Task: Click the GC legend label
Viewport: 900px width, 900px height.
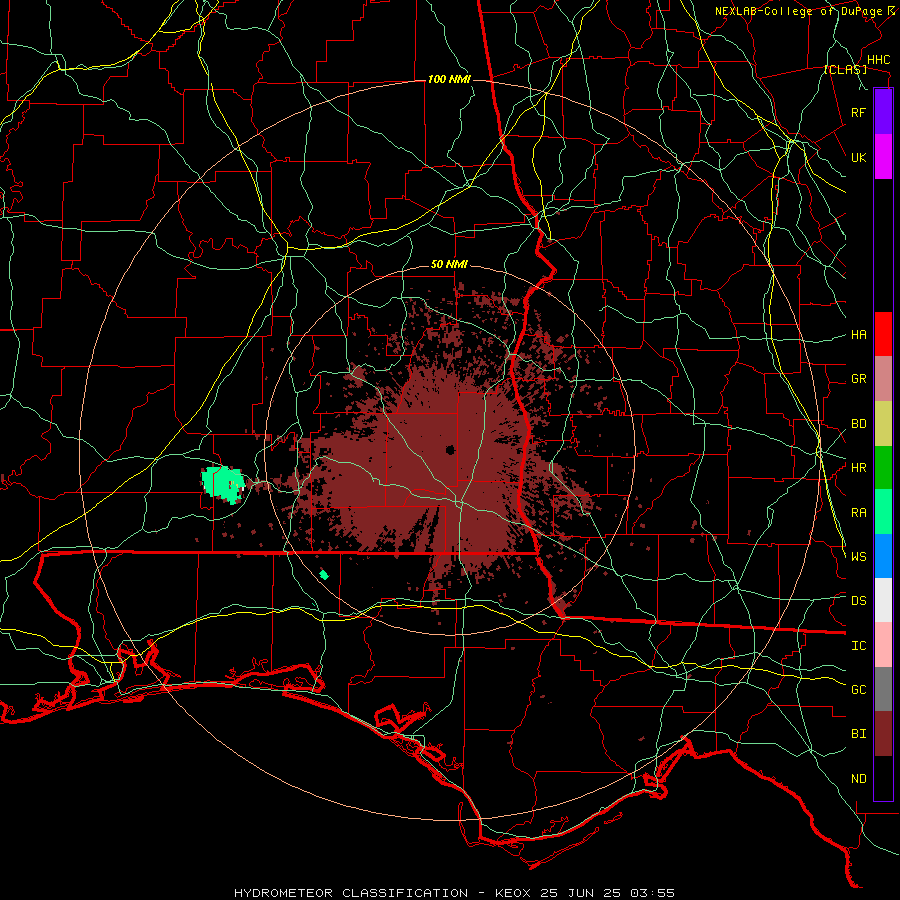Action: [x=858, y=690]
